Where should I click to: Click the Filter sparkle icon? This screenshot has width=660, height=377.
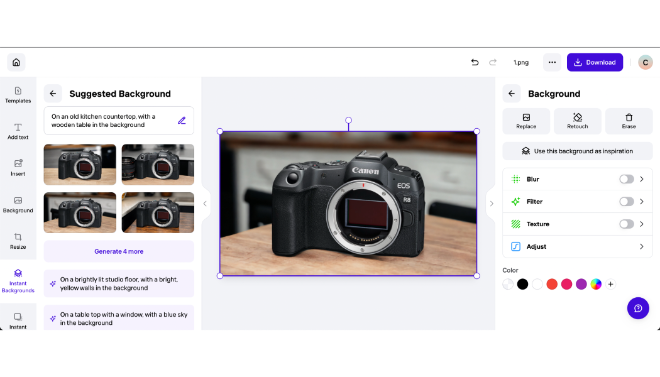[x=516, y=202]
